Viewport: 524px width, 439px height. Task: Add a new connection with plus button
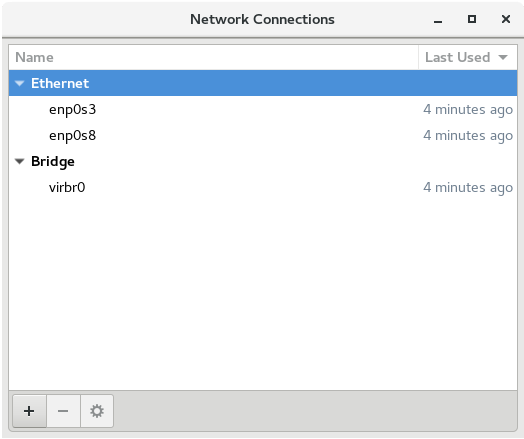29,411
